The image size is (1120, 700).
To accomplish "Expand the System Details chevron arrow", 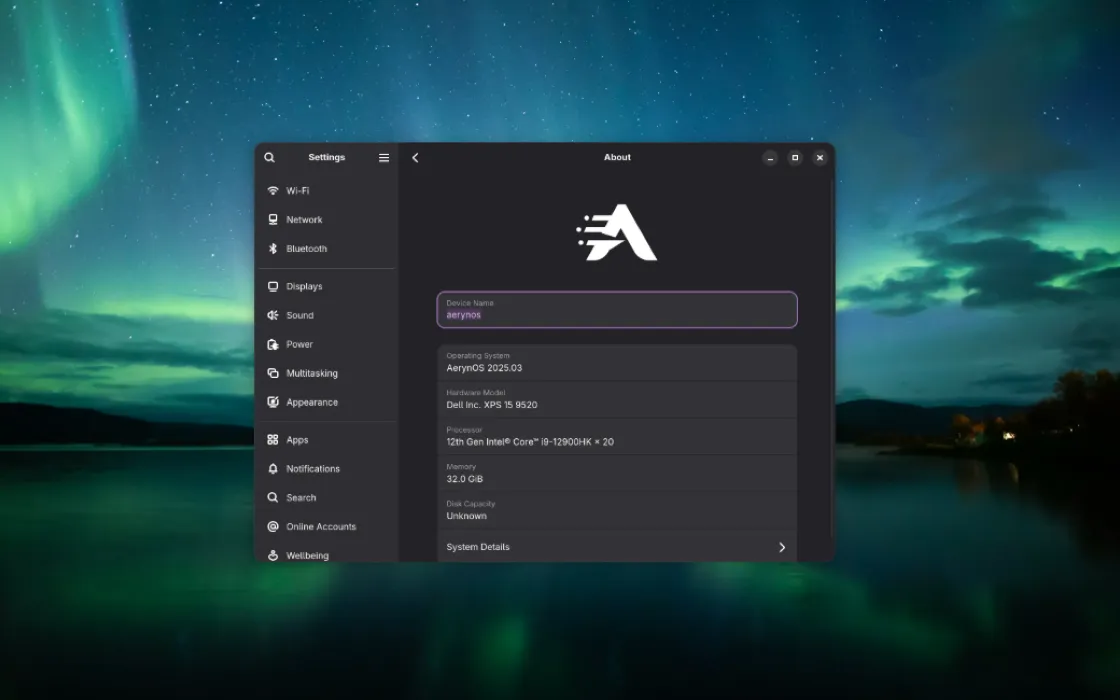I will click(782, 547).
